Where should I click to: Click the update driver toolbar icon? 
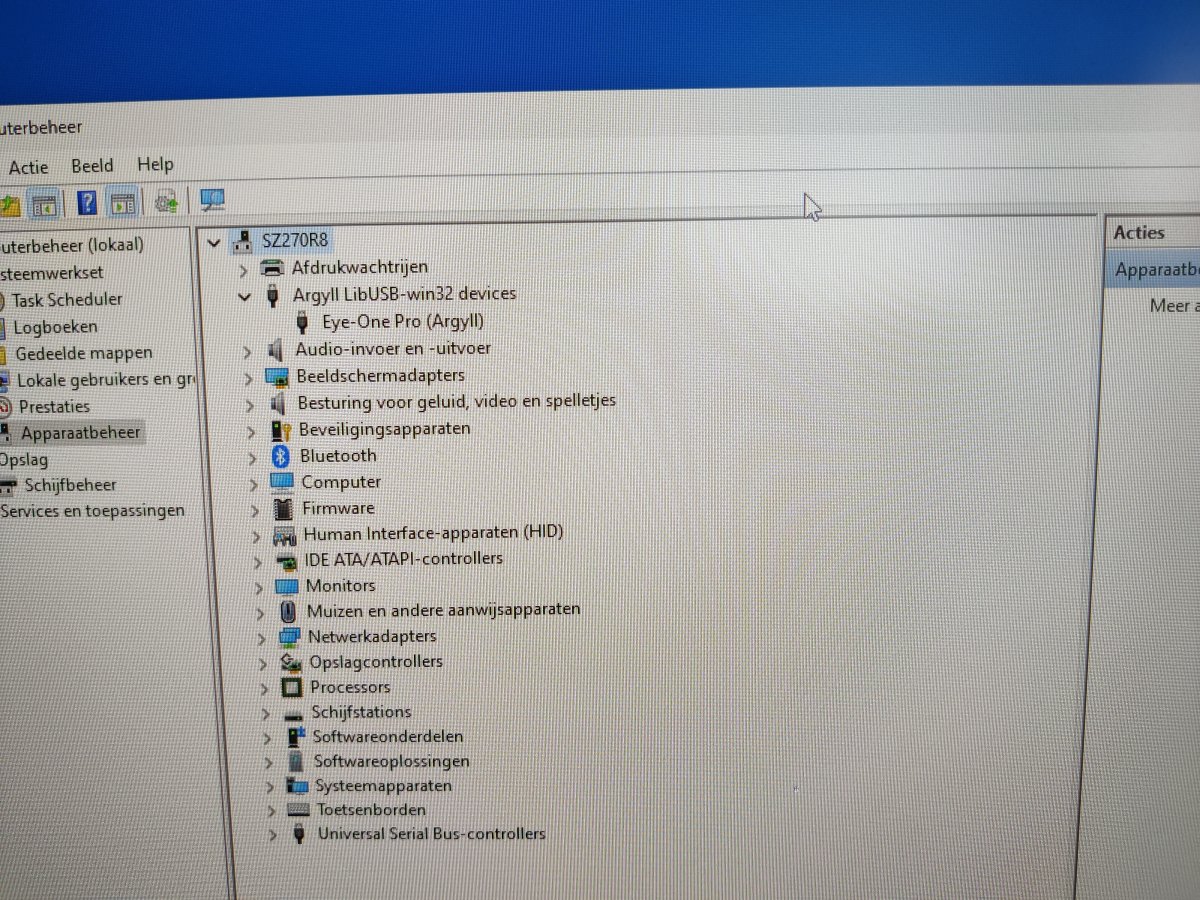pyautogui.click(x=166, y=202)
